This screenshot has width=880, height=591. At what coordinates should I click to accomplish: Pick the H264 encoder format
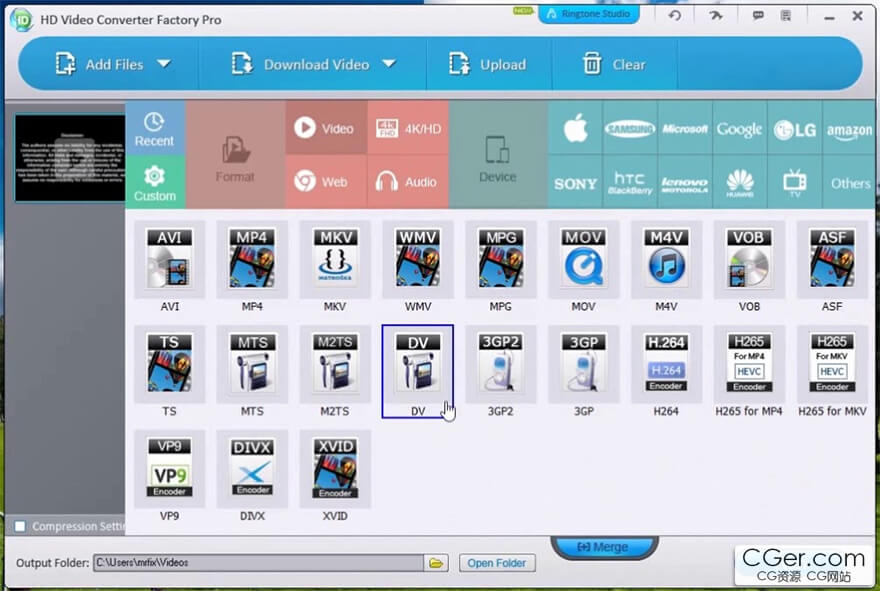(x=666, y=364)
